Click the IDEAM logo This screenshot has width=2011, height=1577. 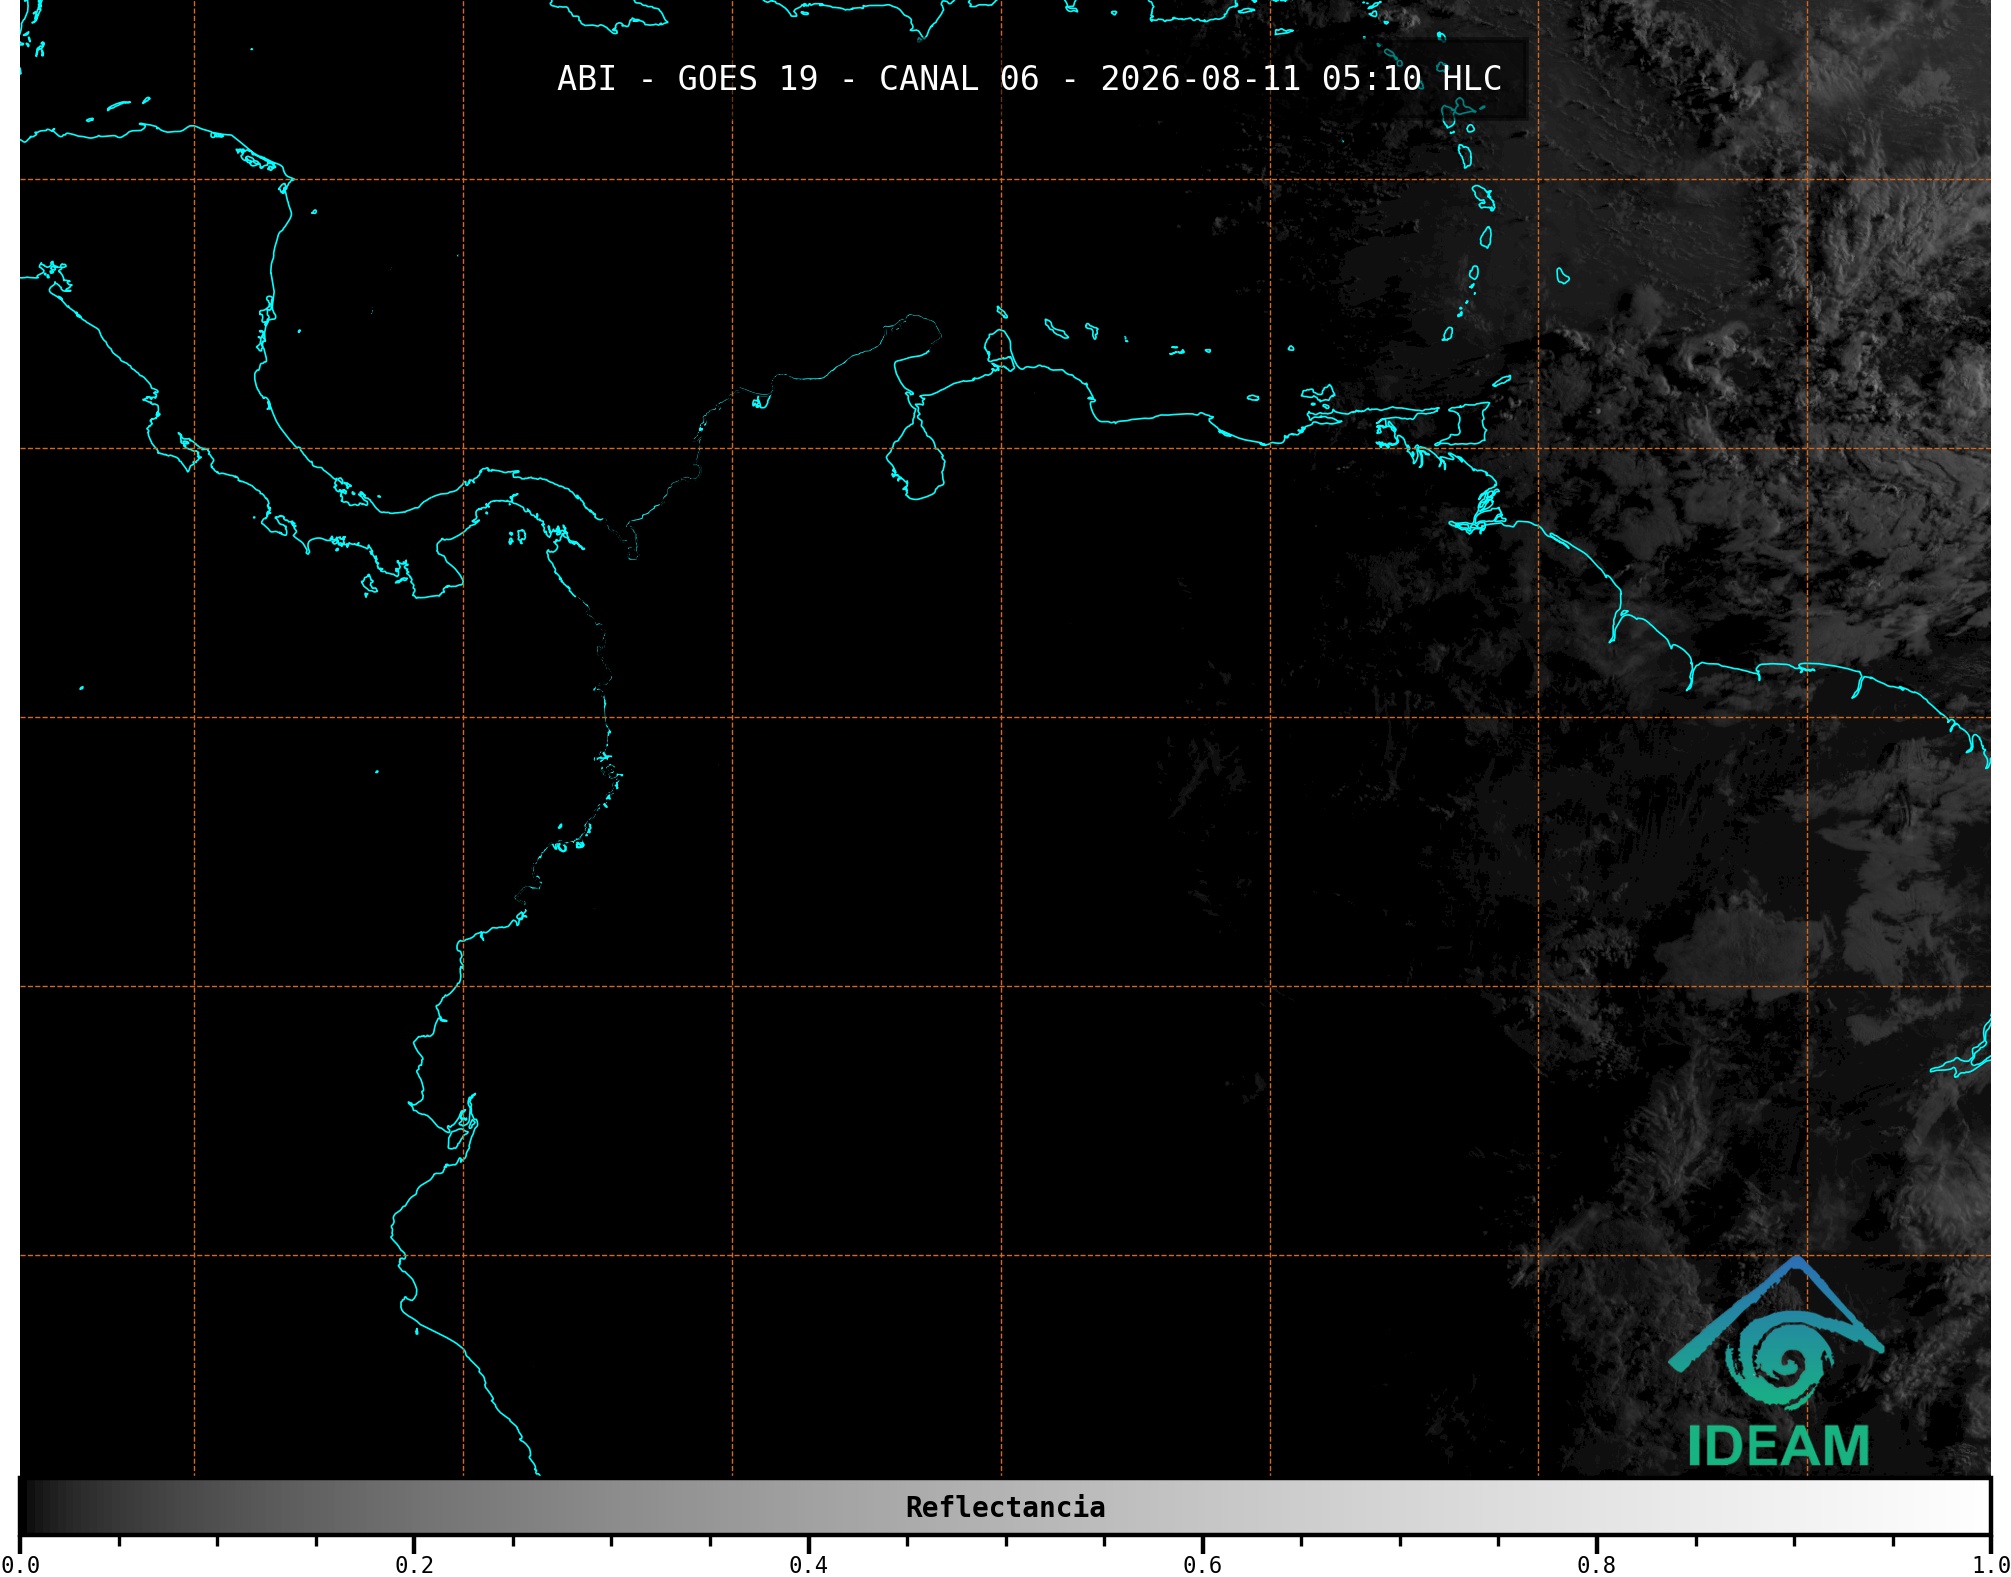(1777, 1362)
